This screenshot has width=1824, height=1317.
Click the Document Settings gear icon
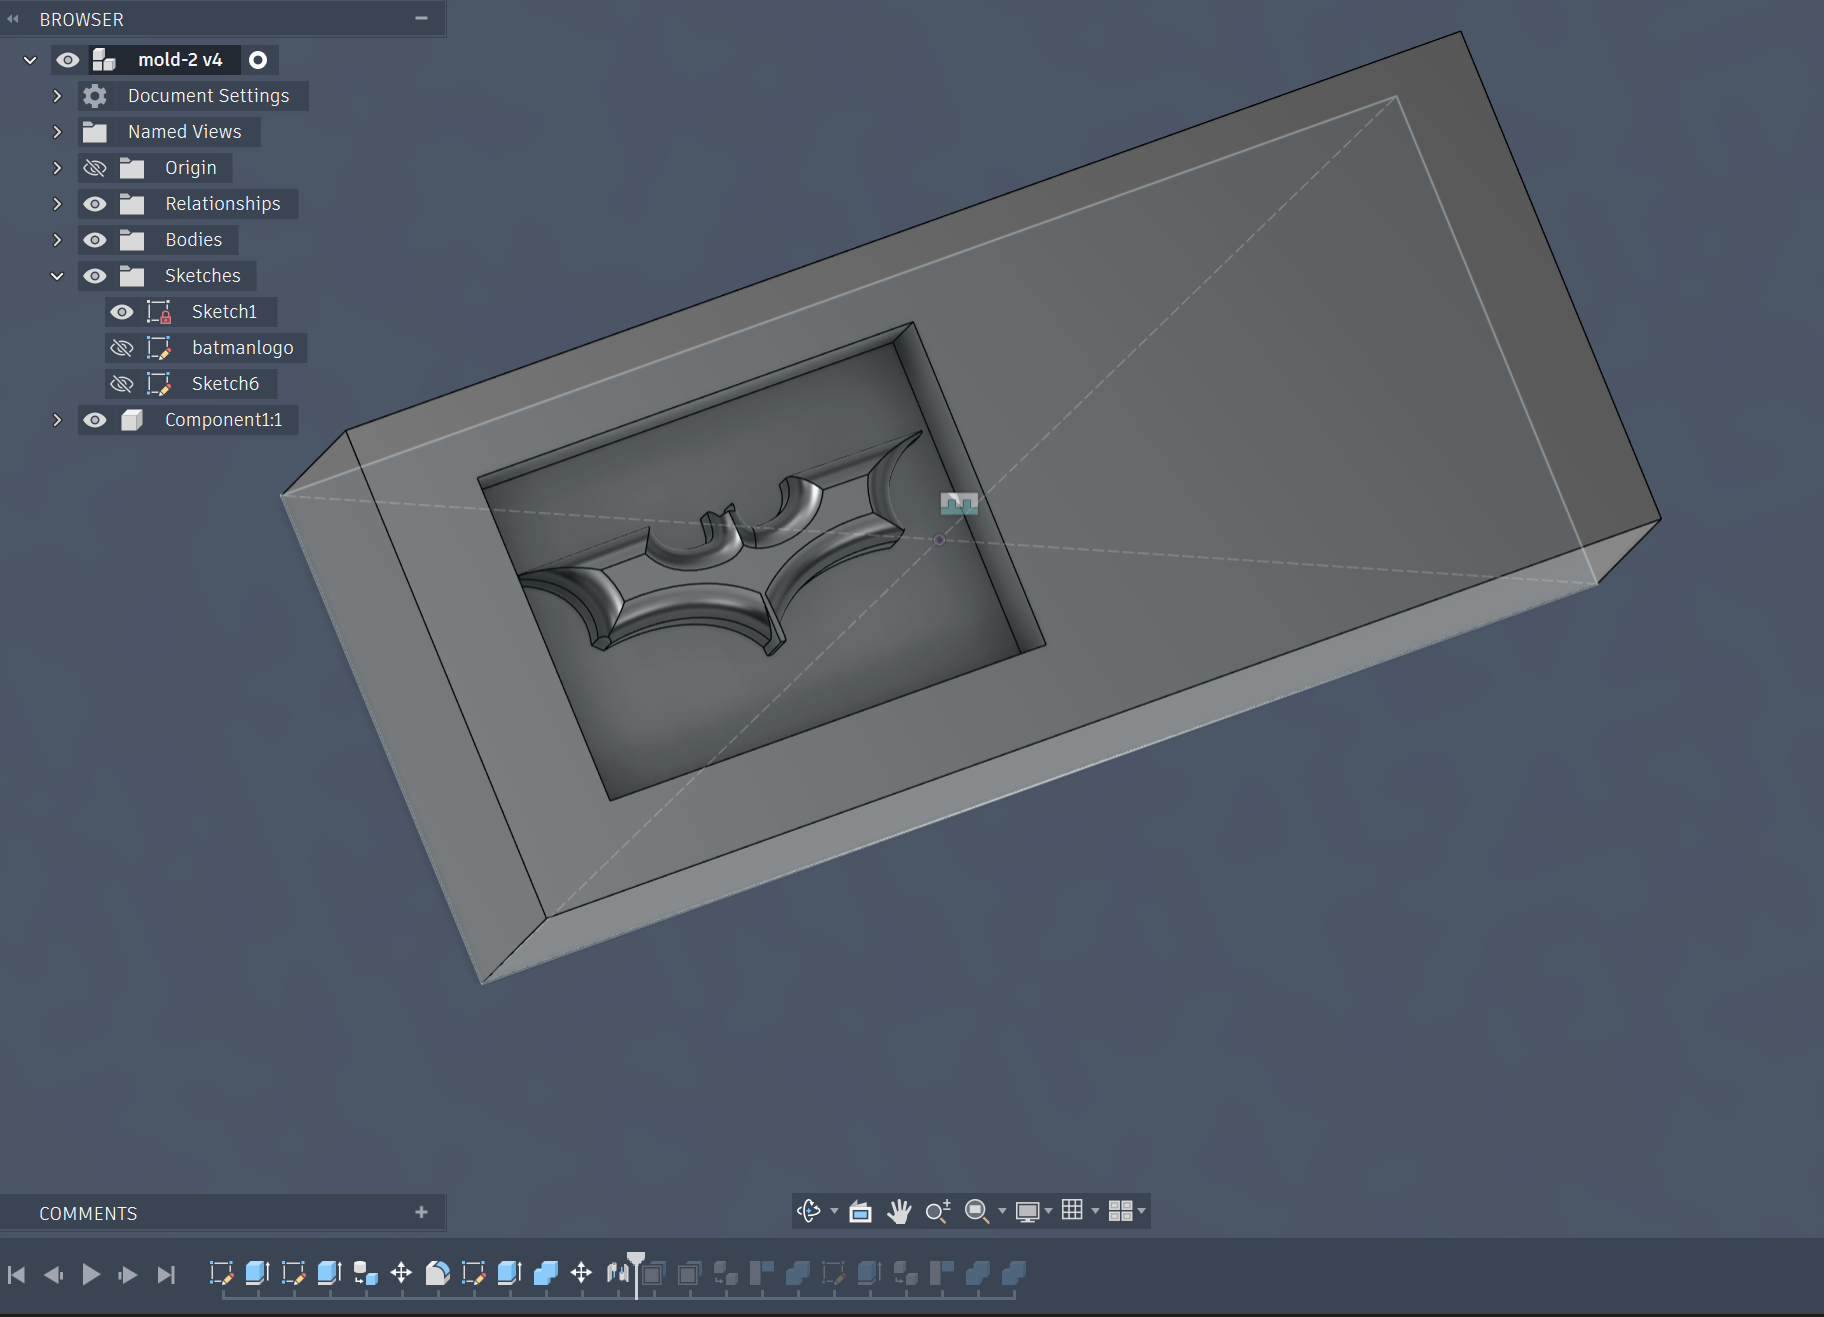pos(95,96)
